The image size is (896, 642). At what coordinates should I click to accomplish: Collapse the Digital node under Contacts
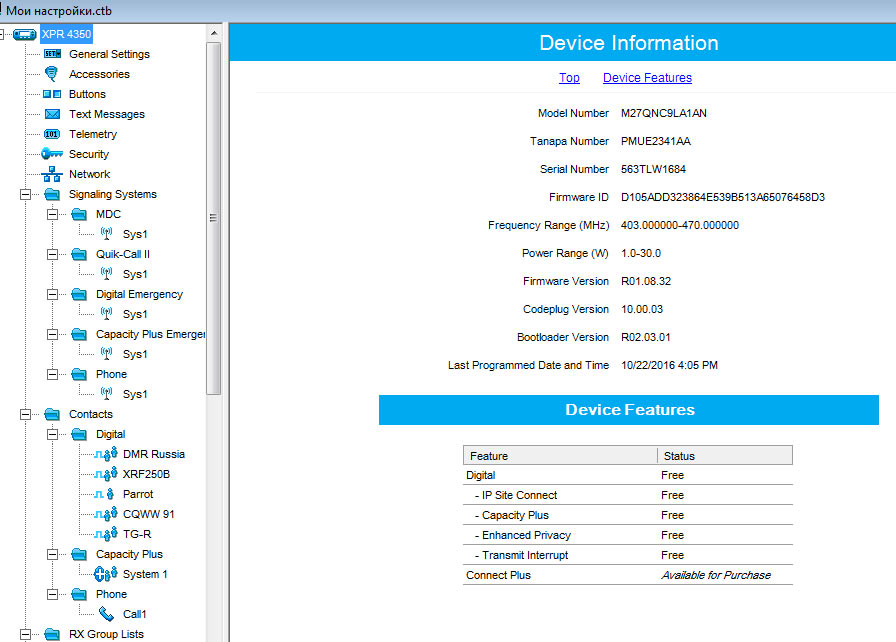coord(52,434)
